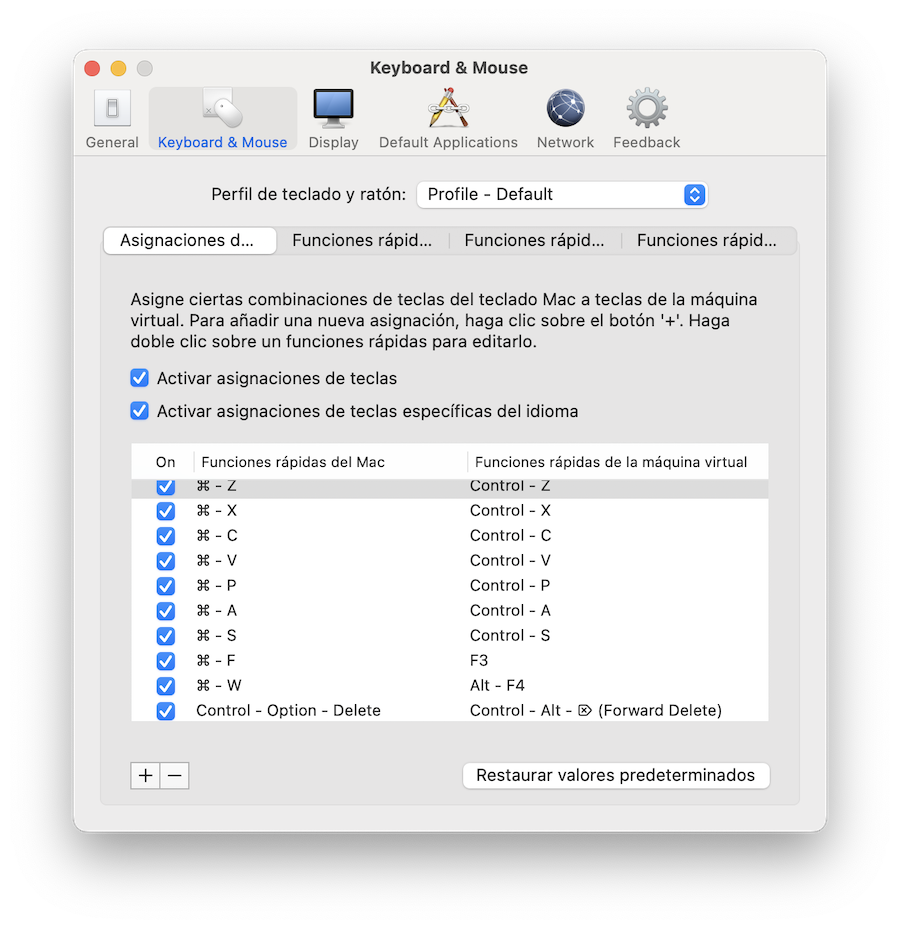Open the last 'Funciones rápid...' tab
900x929 pixels.
point(706,240)
